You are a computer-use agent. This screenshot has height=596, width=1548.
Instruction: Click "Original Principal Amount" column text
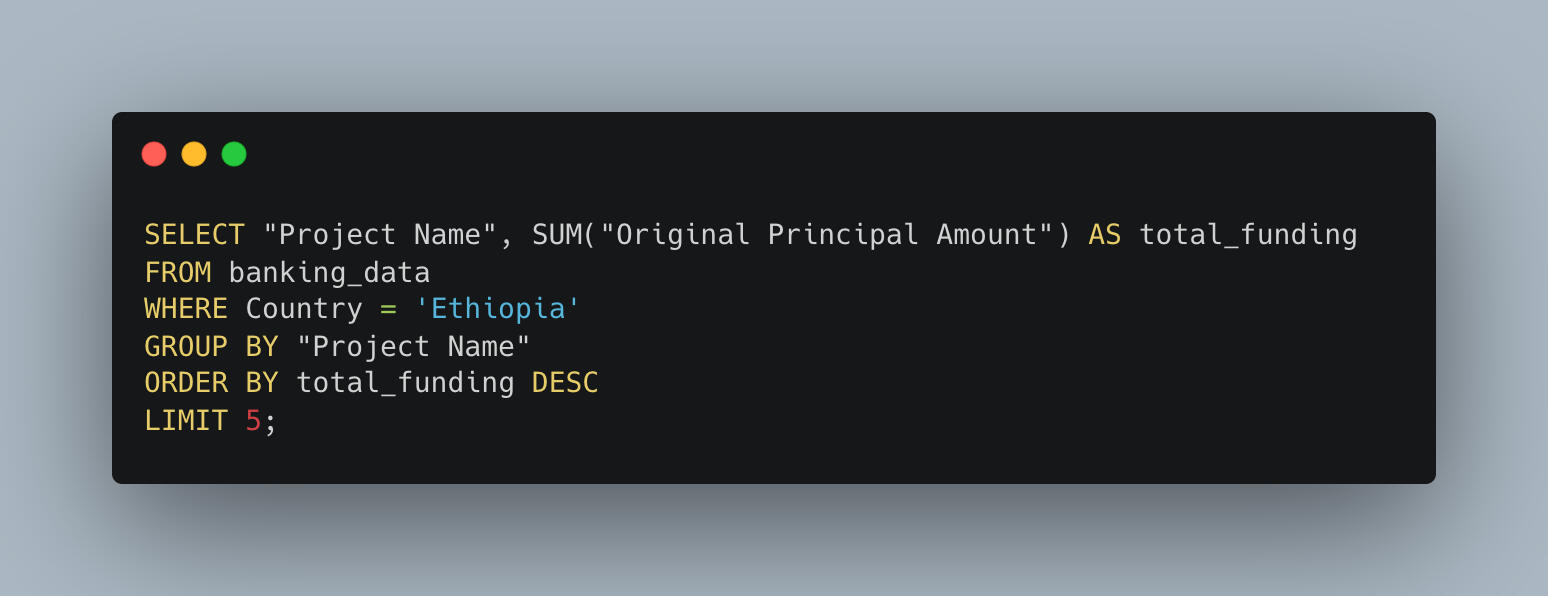(835, 235)
